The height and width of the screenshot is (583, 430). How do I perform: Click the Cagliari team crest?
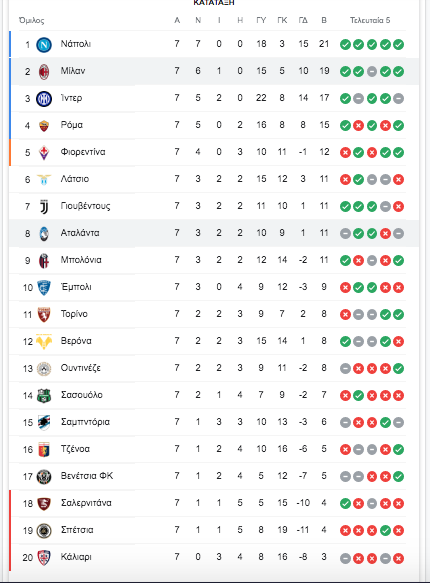point(44,557)
